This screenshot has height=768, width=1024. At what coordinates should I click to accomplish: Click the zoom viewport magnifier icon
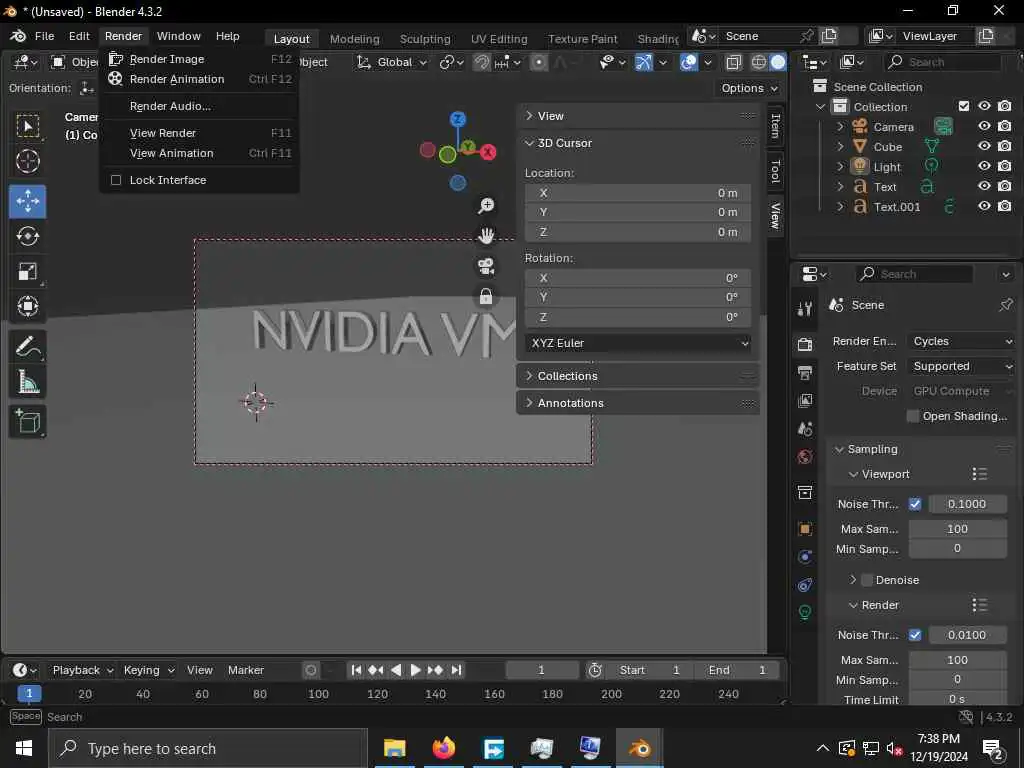point(486,206)
